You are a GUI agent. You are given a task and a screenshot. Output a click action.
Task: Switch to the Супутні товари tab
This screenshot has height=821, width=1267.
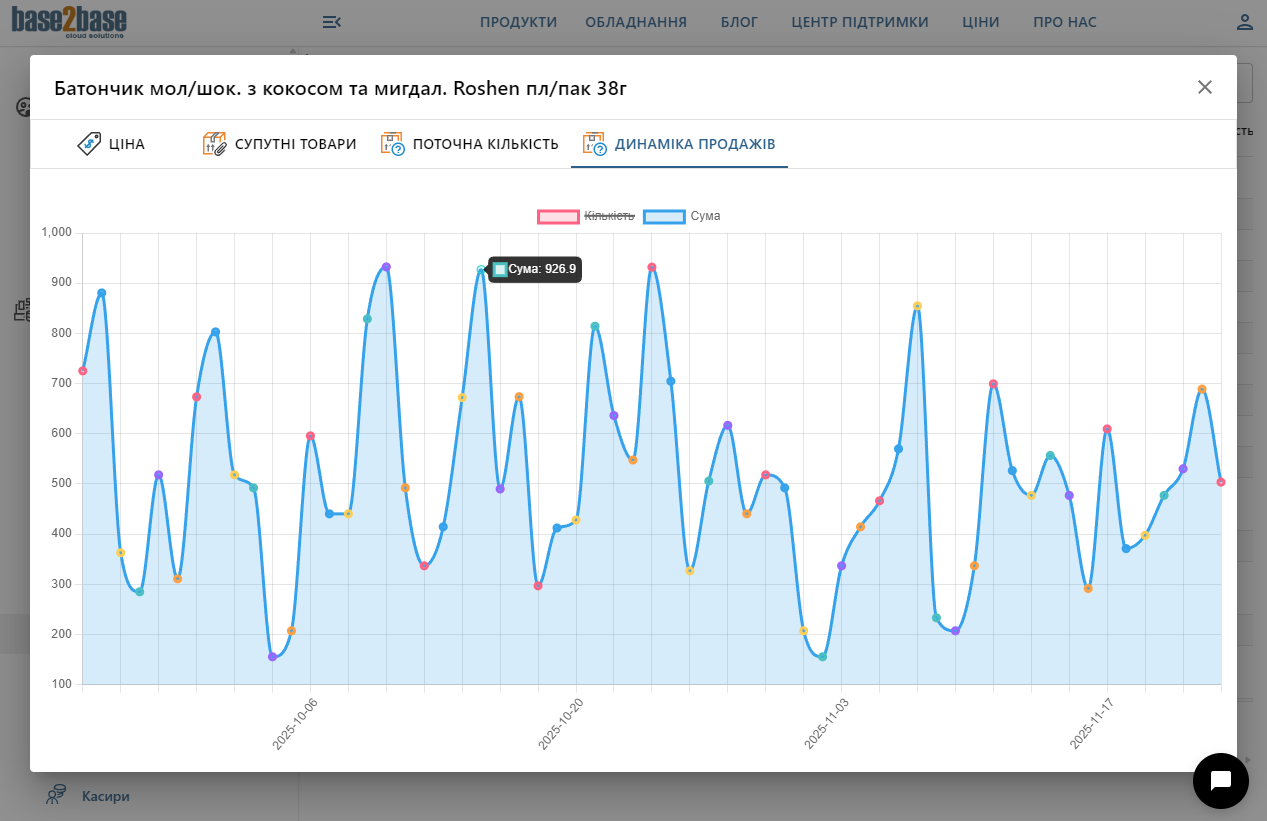[x=295, y=144]
